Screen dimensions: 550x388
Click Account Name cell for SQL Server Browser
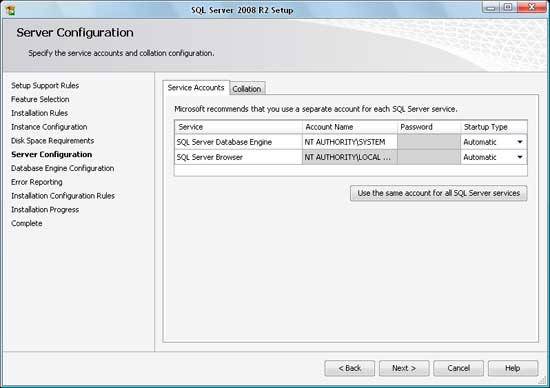pos(350,158)
